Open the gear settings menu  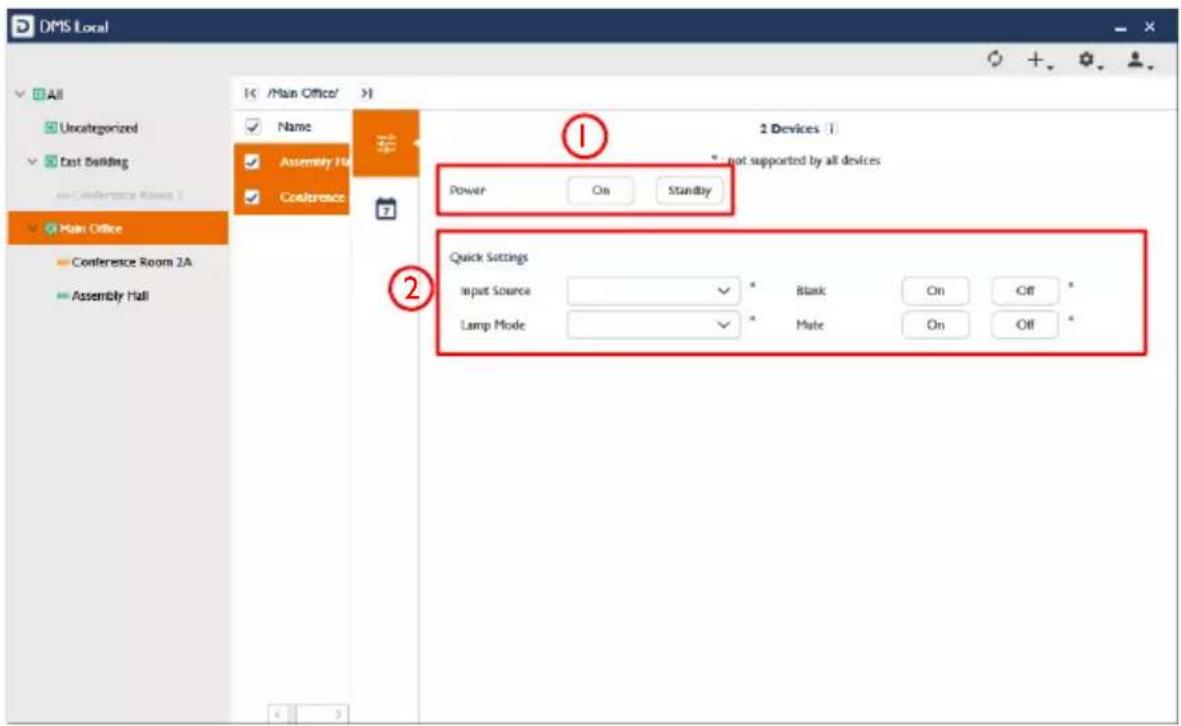pyautogui.click(x=1090, y=60)
